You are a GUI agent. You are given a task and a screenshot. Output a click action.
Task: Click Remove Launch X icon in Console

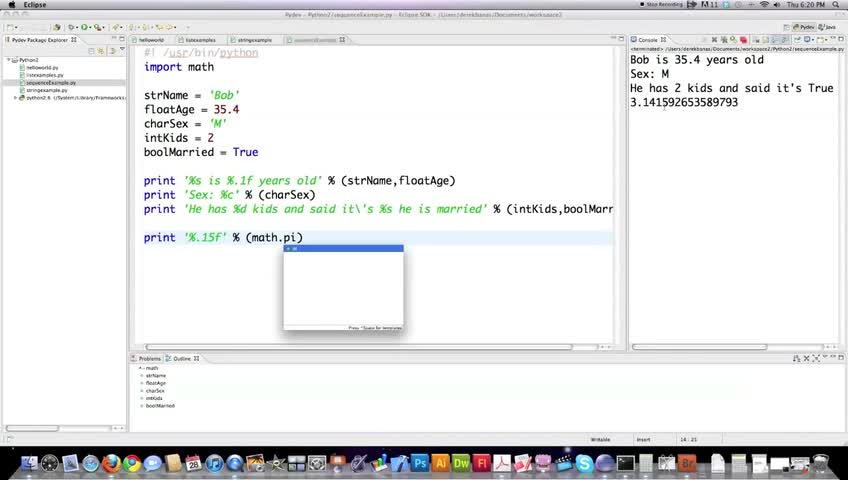714,40
